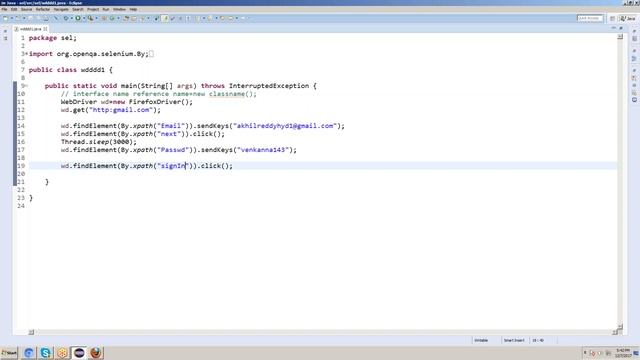The width and height of the screenshot is (640, 360).
Task: Open the Edit menu
Action: point(14,9)
